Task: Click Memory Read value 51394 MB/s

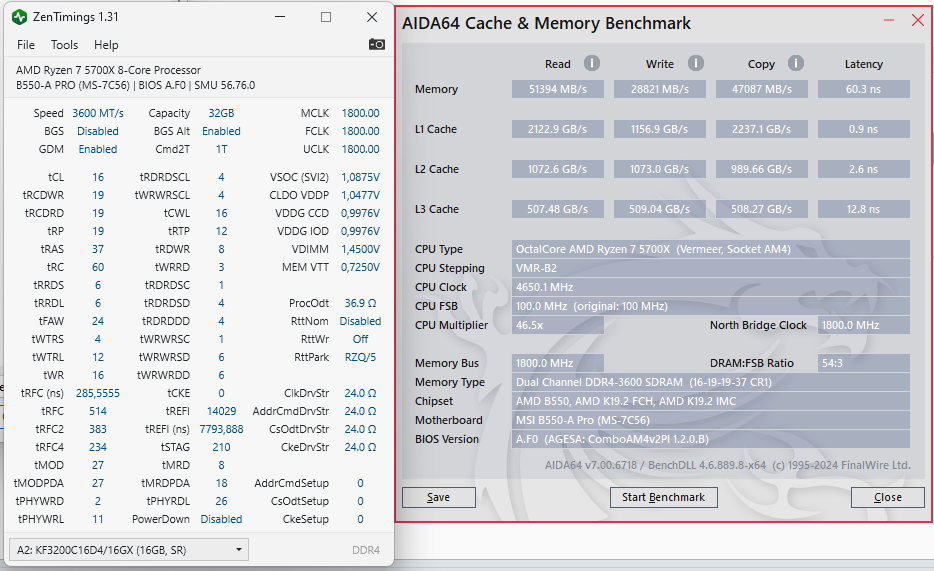Action: pos(558,89)
